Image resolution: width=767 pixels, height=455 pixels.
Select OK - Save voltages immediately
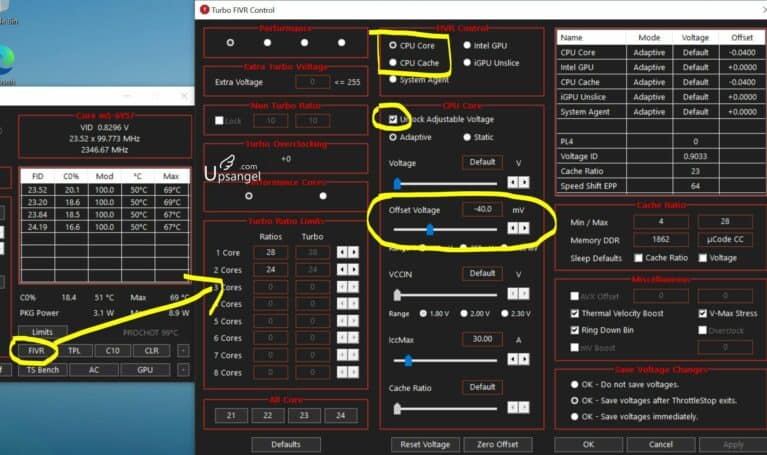(573, 416)
